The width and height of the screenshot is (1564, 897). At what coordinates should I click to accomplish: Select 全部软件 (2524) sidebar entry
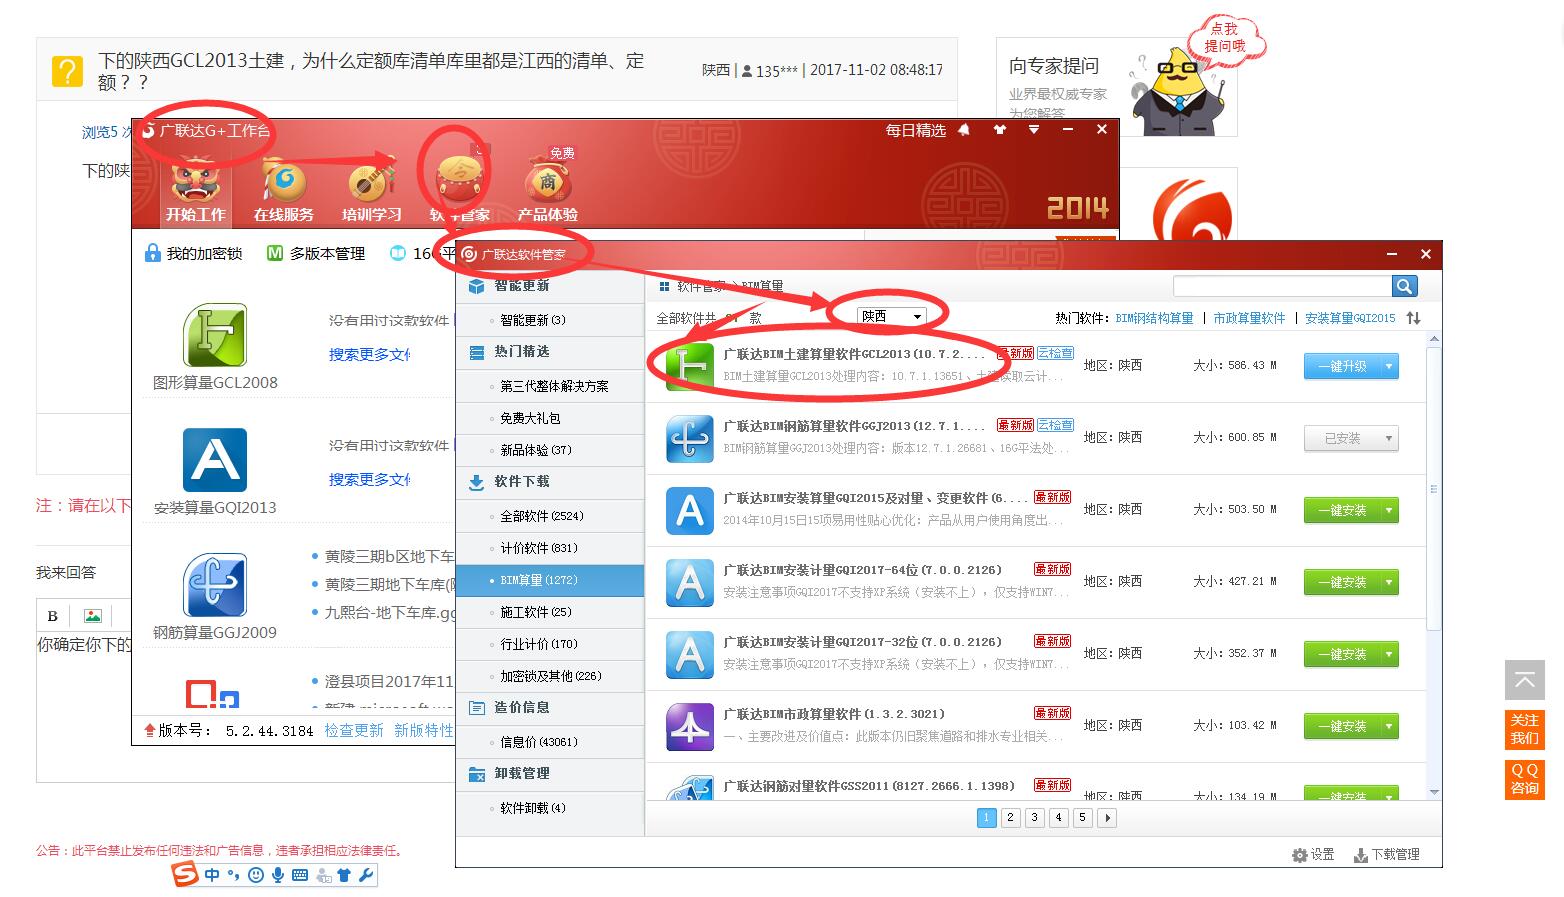click(550, 516)
